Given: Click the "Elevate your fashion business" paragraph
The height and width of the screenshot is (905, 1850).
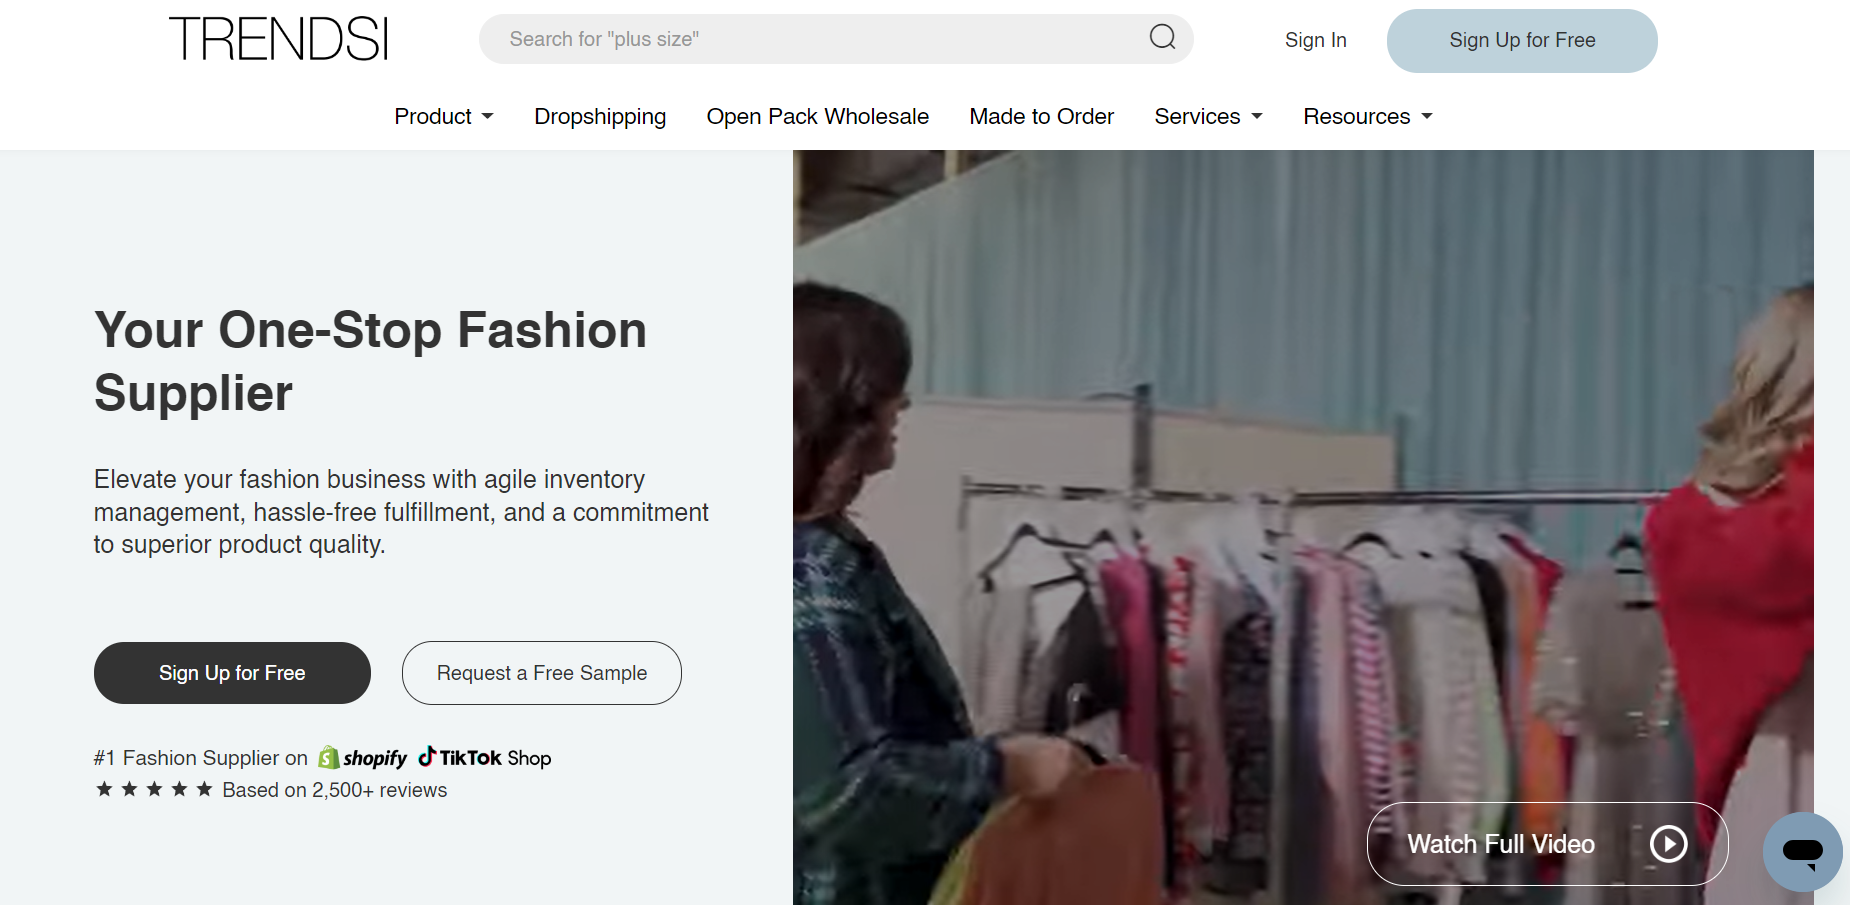Looking at the screenshot, I should click(401, 512).
